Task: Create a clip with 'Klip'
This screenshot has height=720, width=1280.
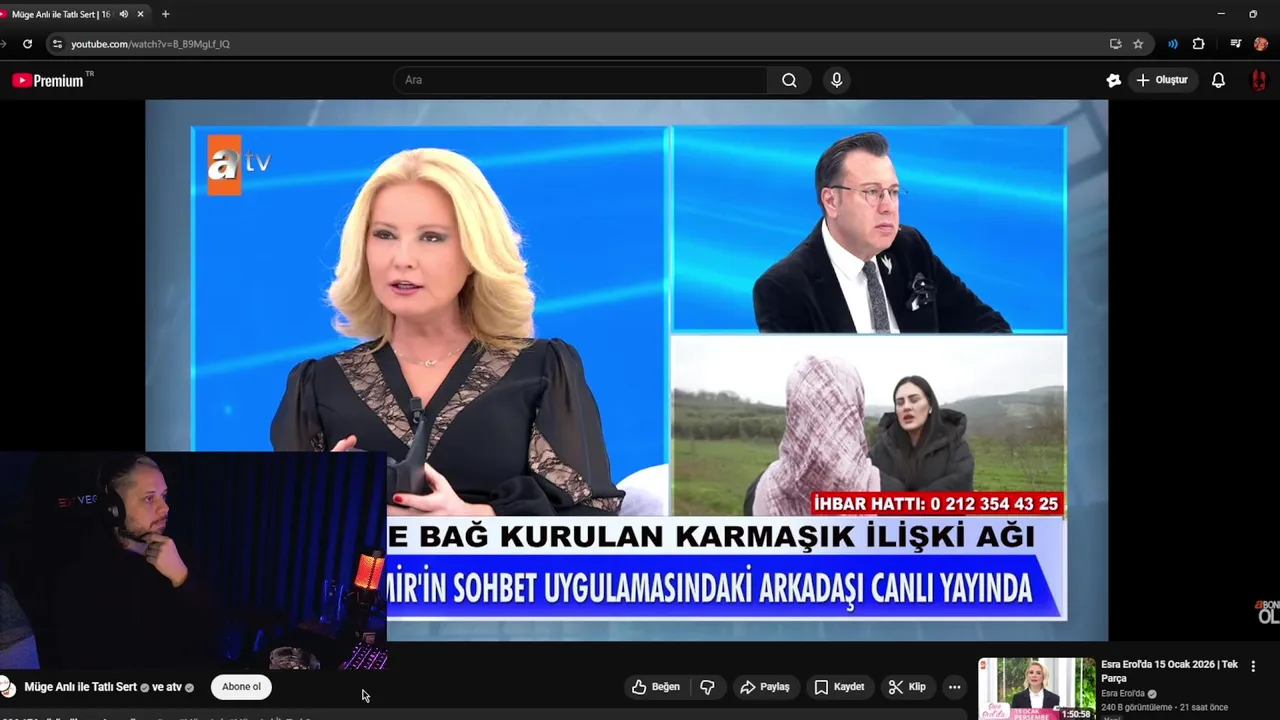Action: [x=908, y=687]
